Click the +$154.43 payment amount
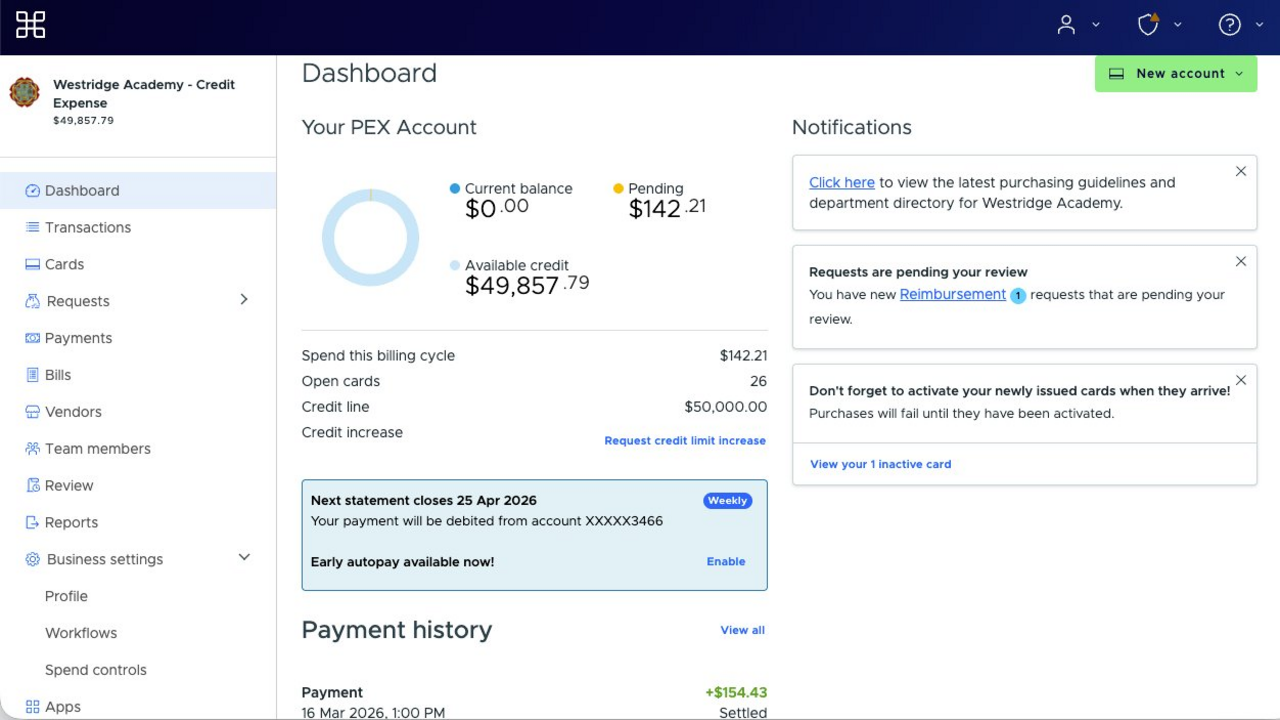 click(736, 693)
